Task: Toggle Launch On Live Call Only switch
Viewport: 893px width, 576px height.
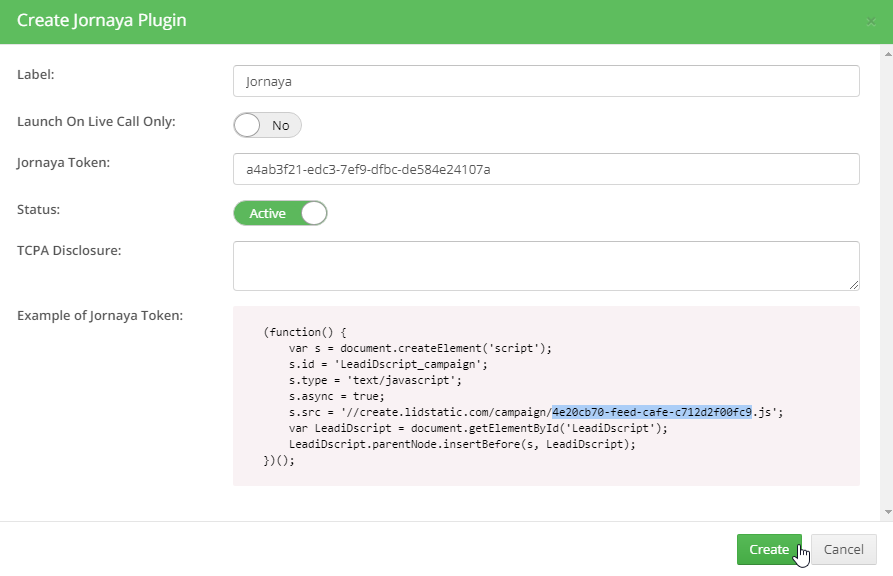Action: 267,125
